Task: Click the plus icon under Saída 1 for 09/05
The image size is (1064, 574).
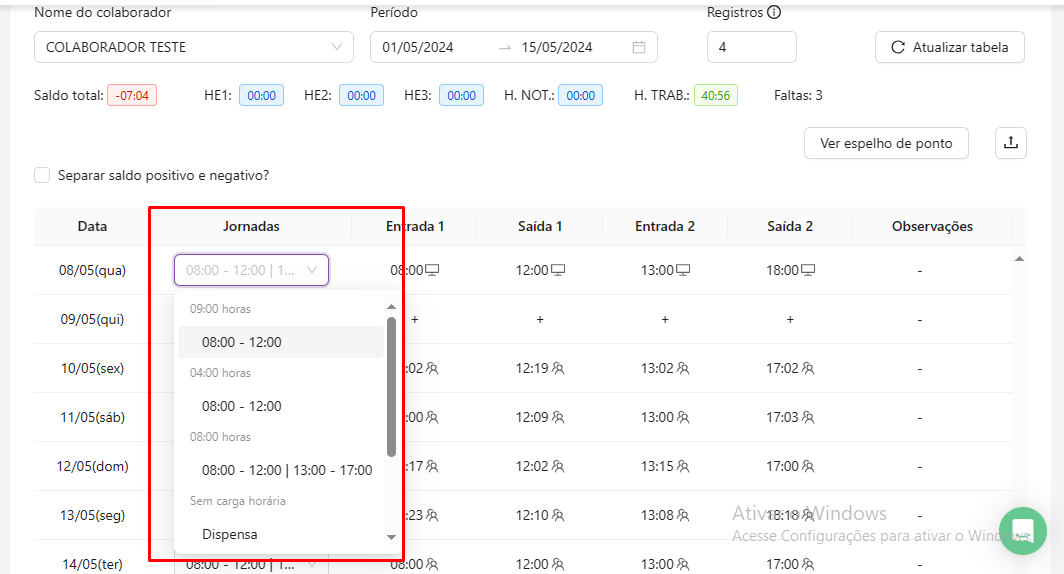Action: tap(540, 319)
